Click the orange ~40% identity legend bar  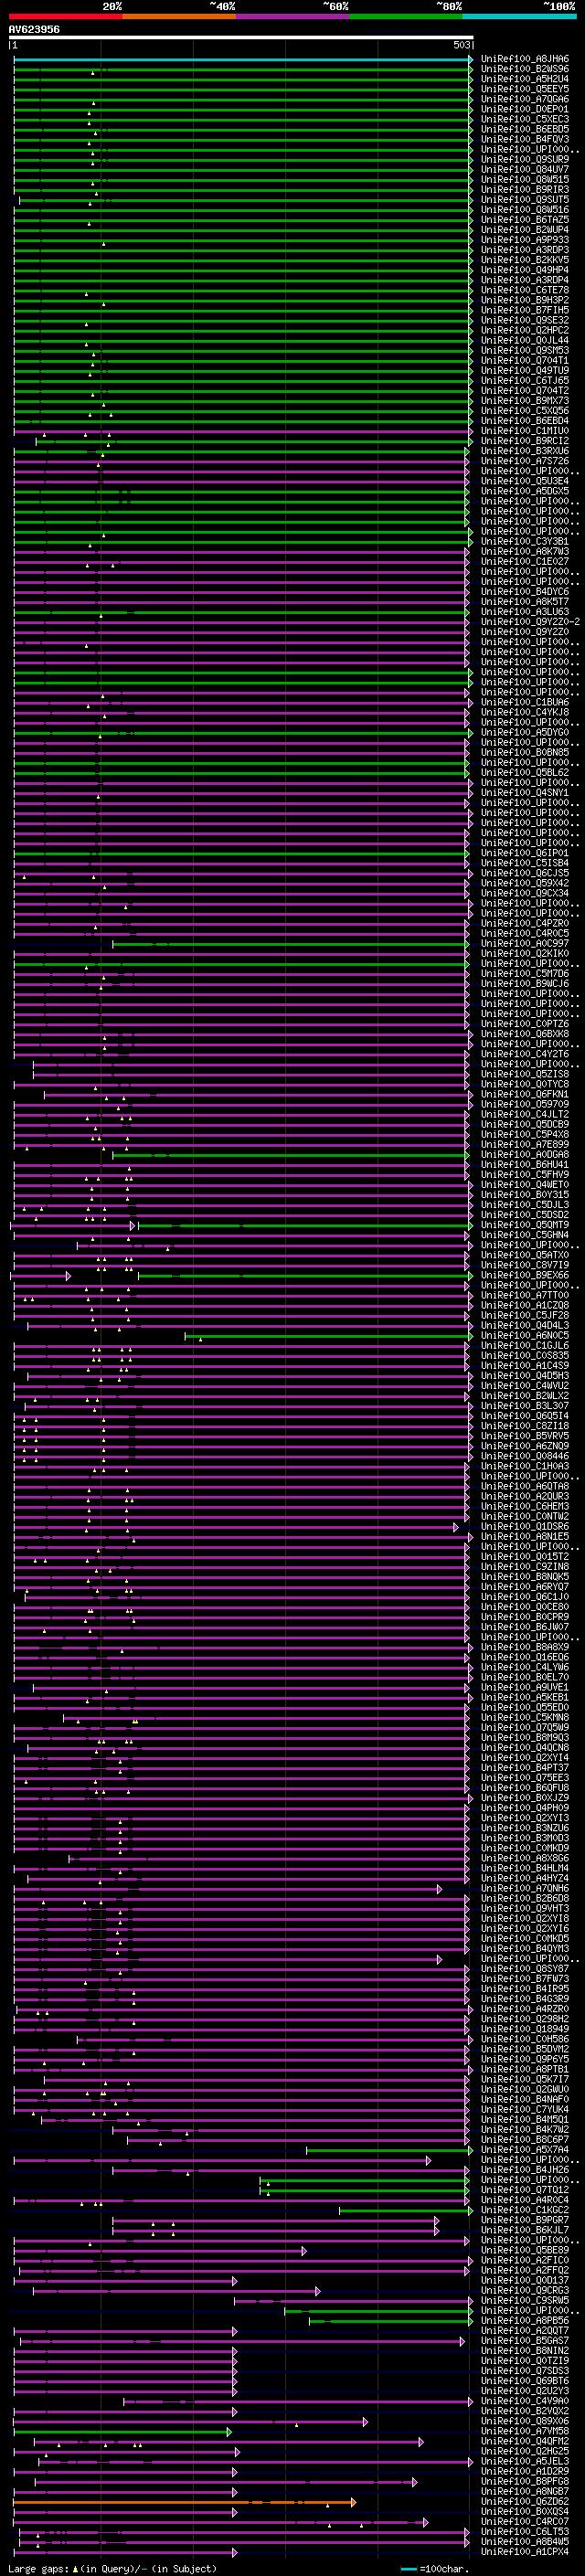pyautogui.click(x=179, y=16)
